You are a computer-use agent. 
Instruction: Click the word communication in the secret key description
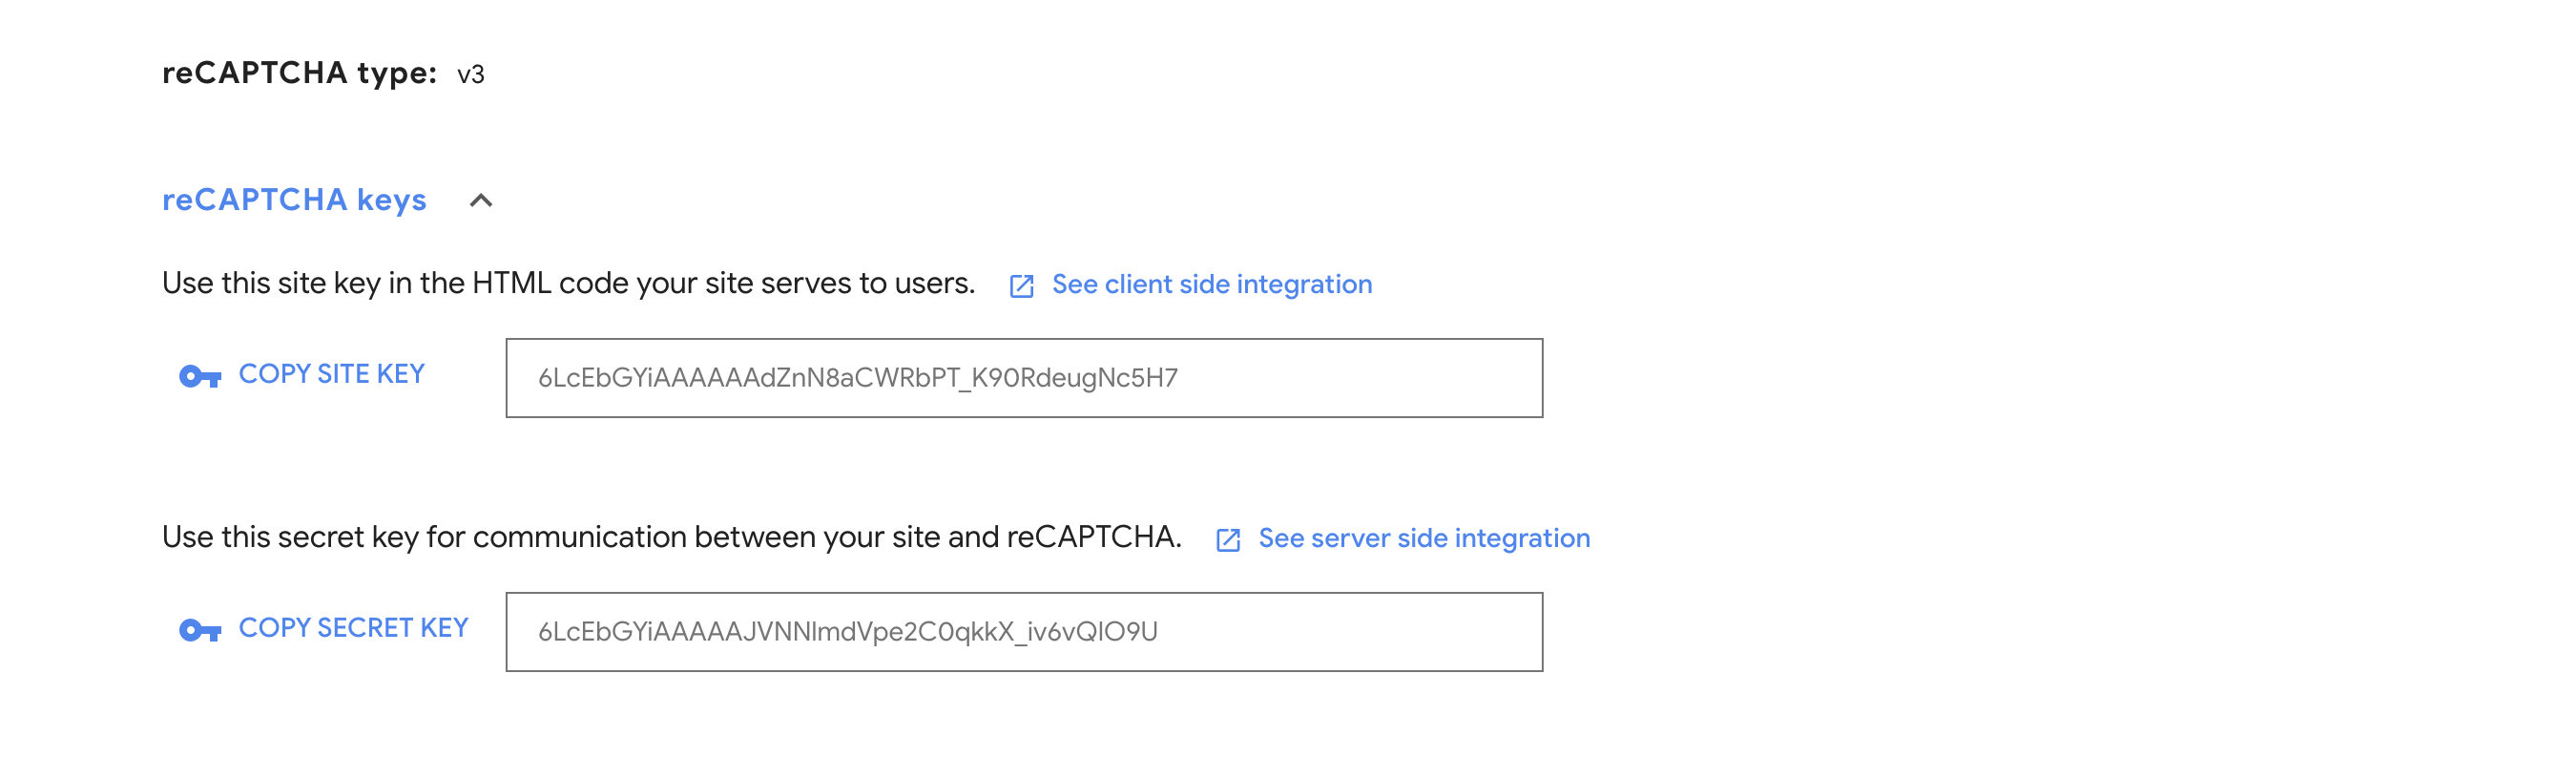[579, 537]
